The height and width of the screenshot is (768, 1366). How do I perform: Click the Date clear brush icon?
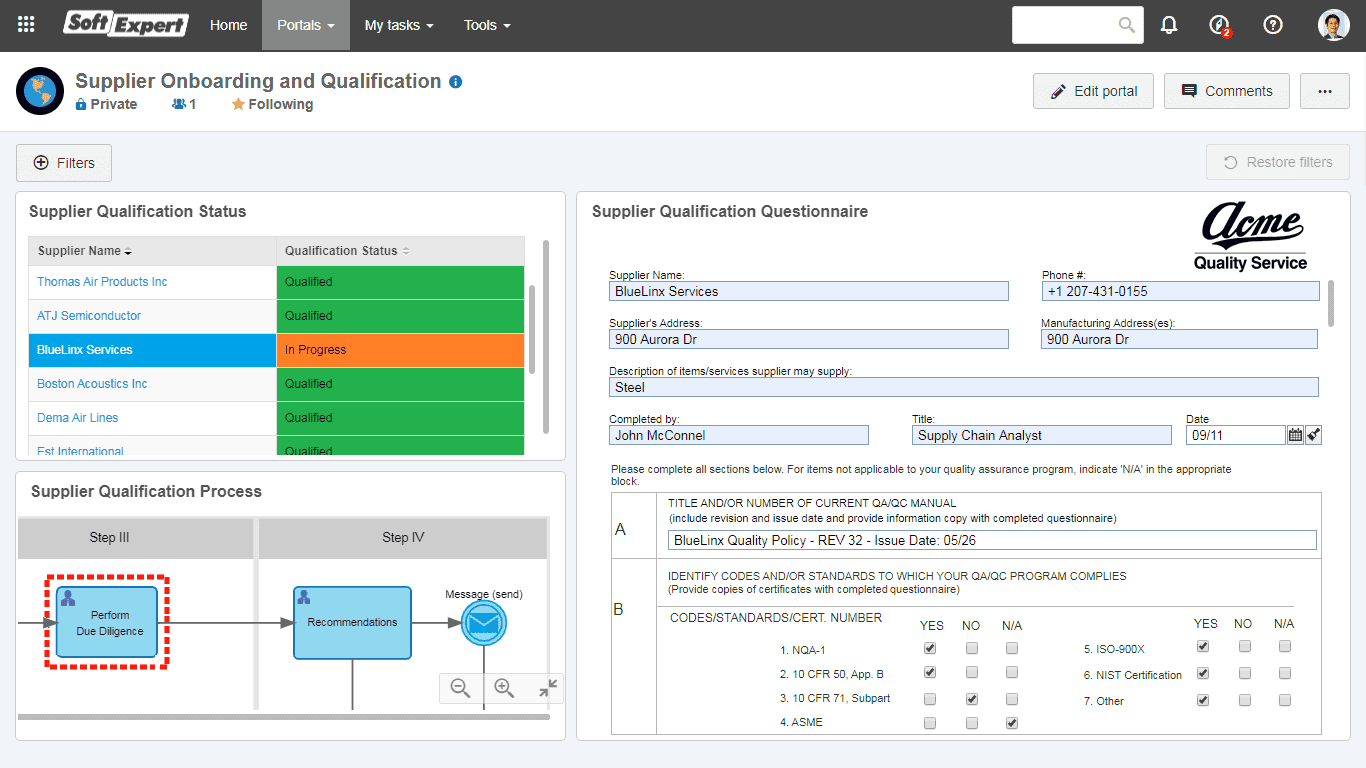click(1313, 435)
